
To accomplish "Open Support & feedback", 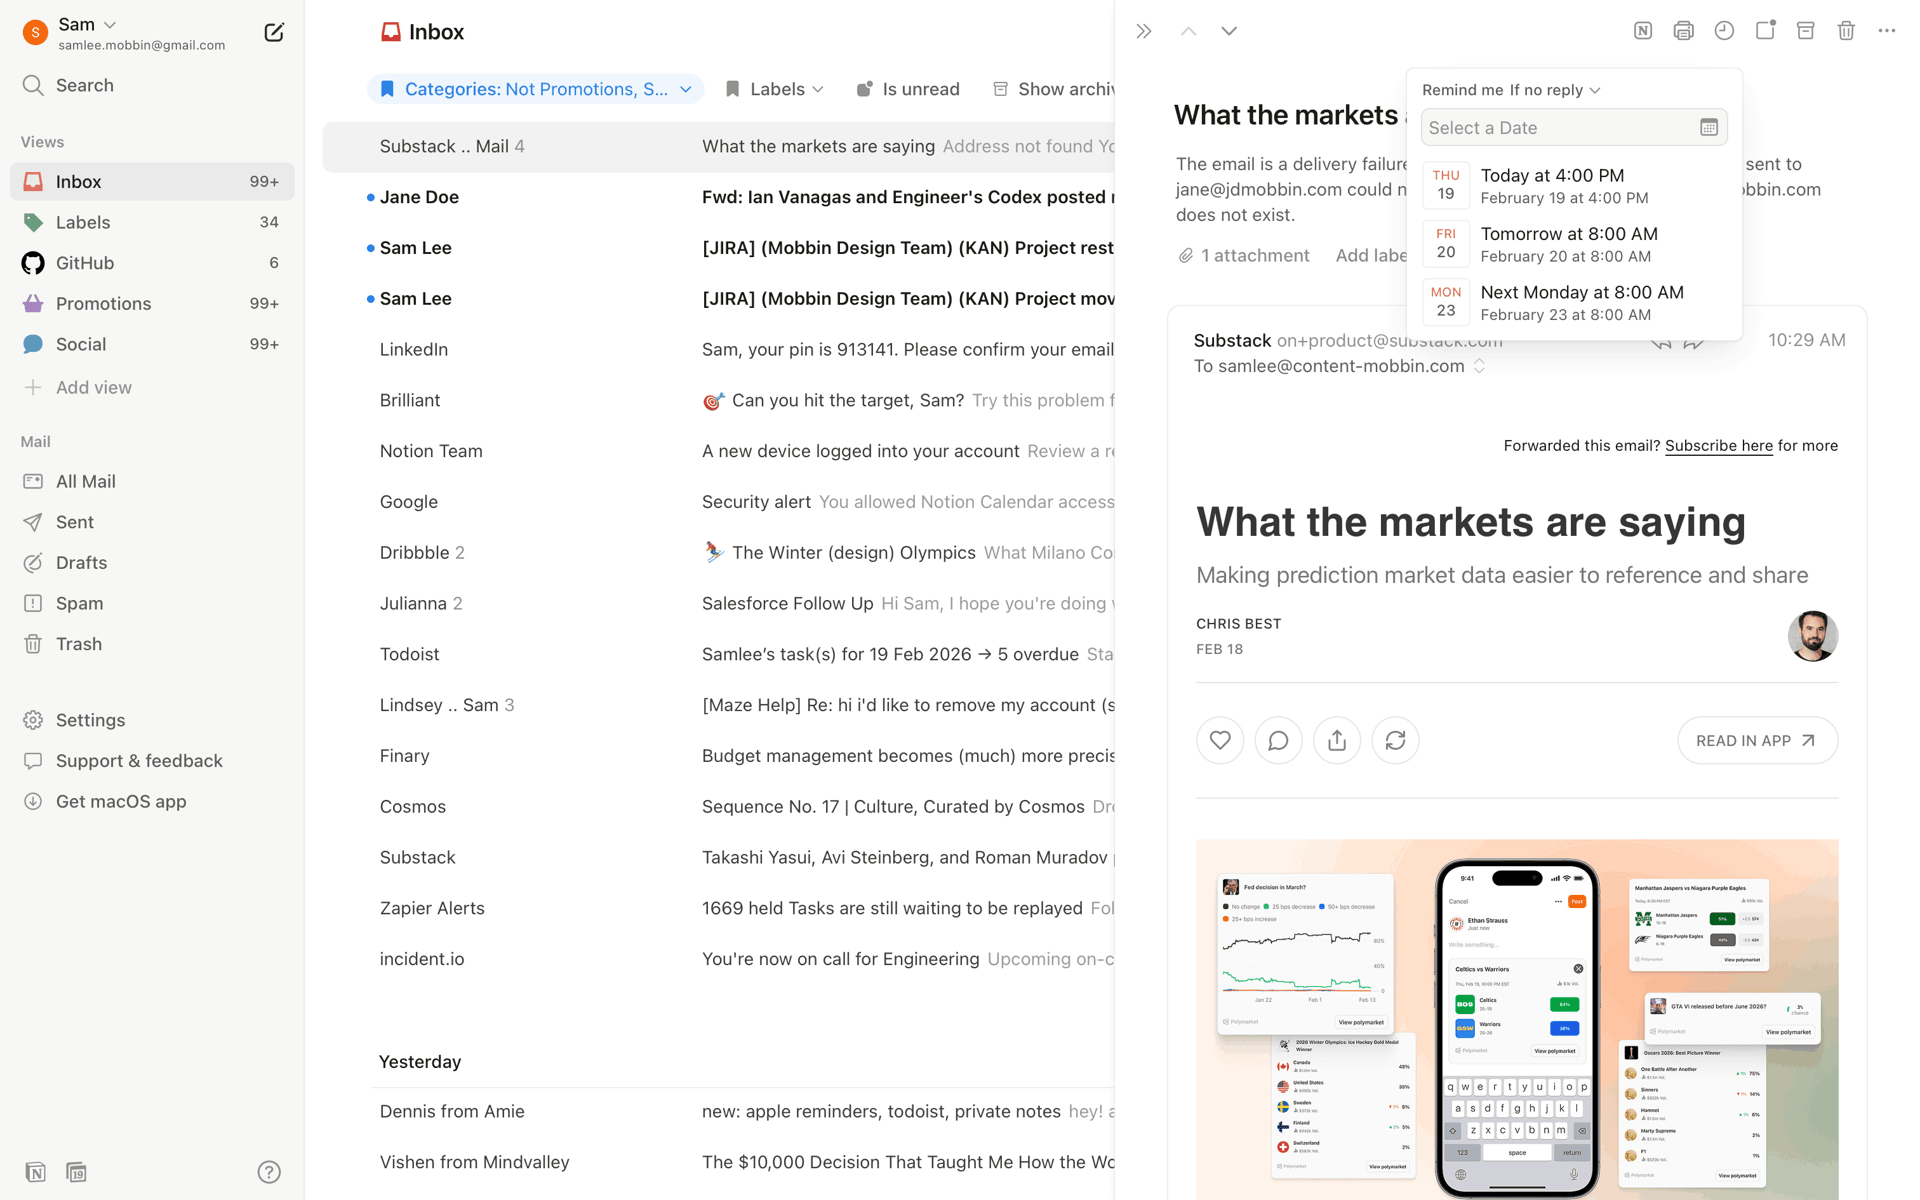I will [x=152, y=761].
